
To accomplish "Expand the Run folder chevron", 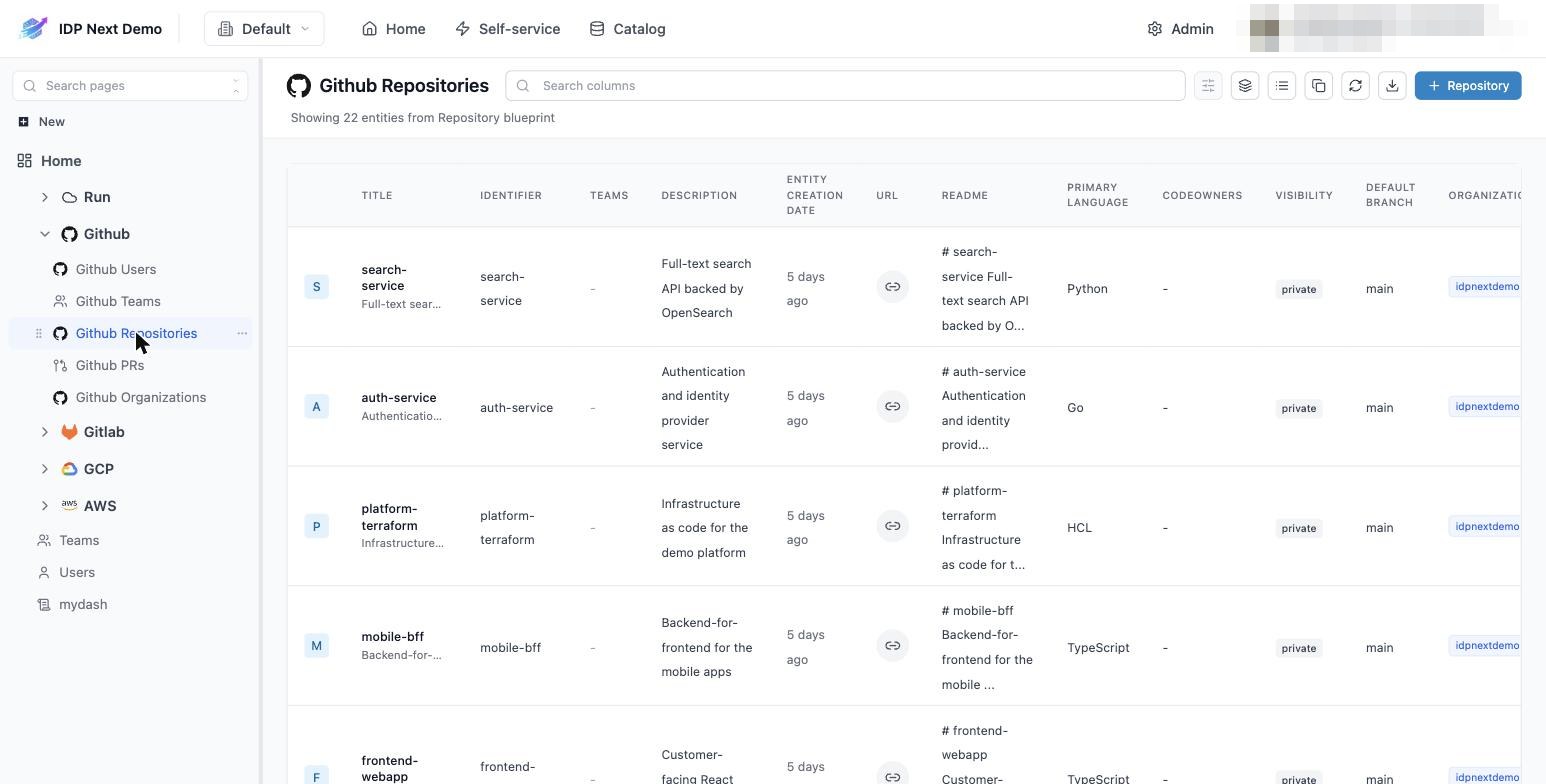I will (x=45, y=198).
